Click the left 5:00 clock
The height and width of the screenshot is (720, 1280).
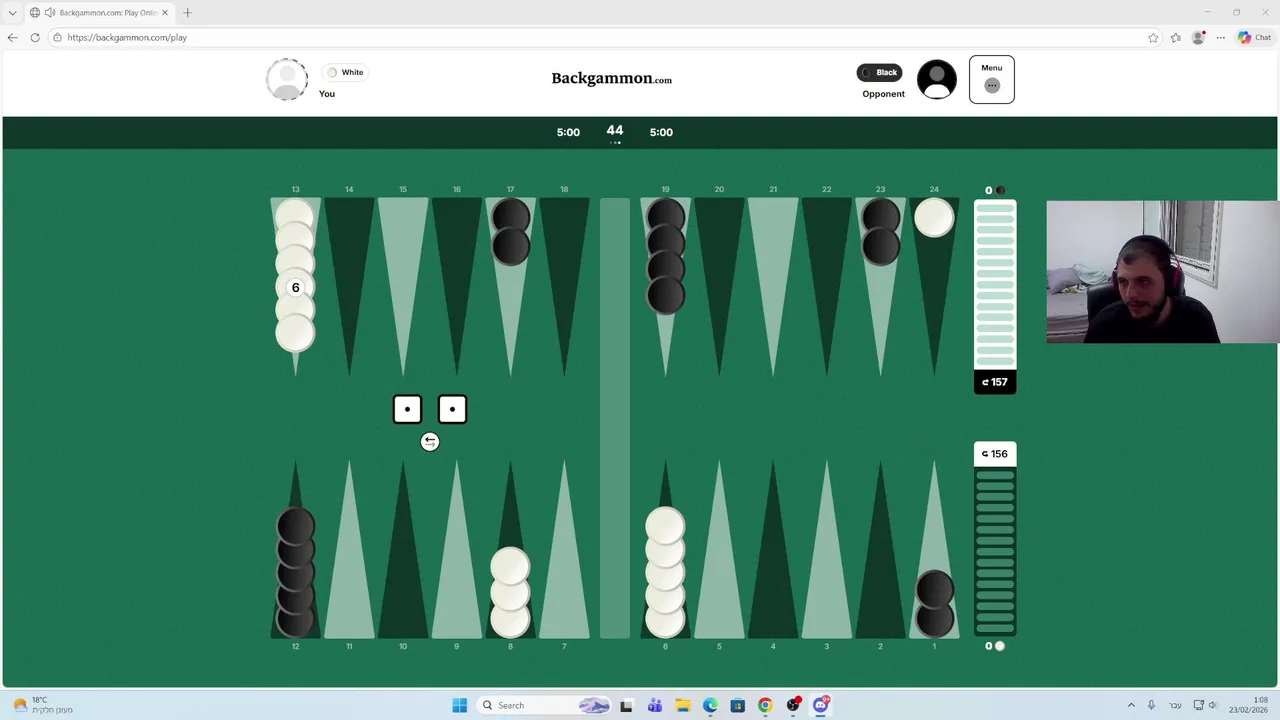[568, 132]
